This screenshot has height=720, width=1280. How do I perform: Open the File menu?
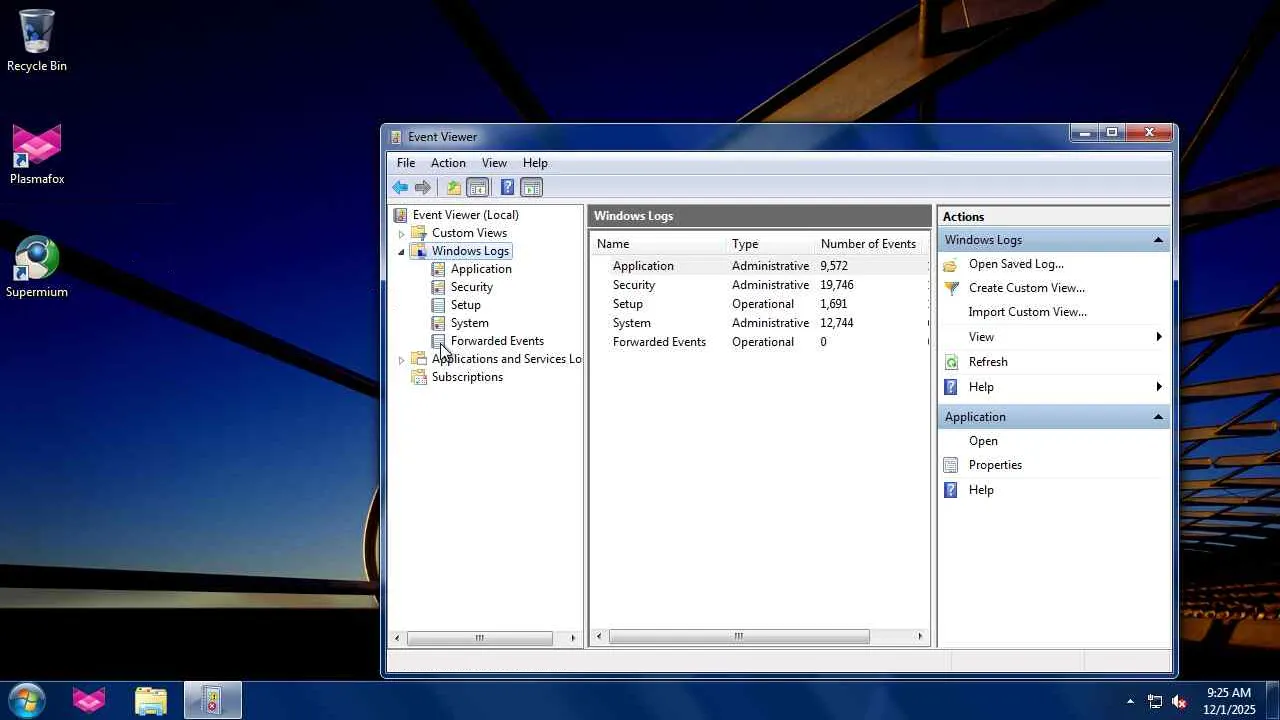point(406,163)
